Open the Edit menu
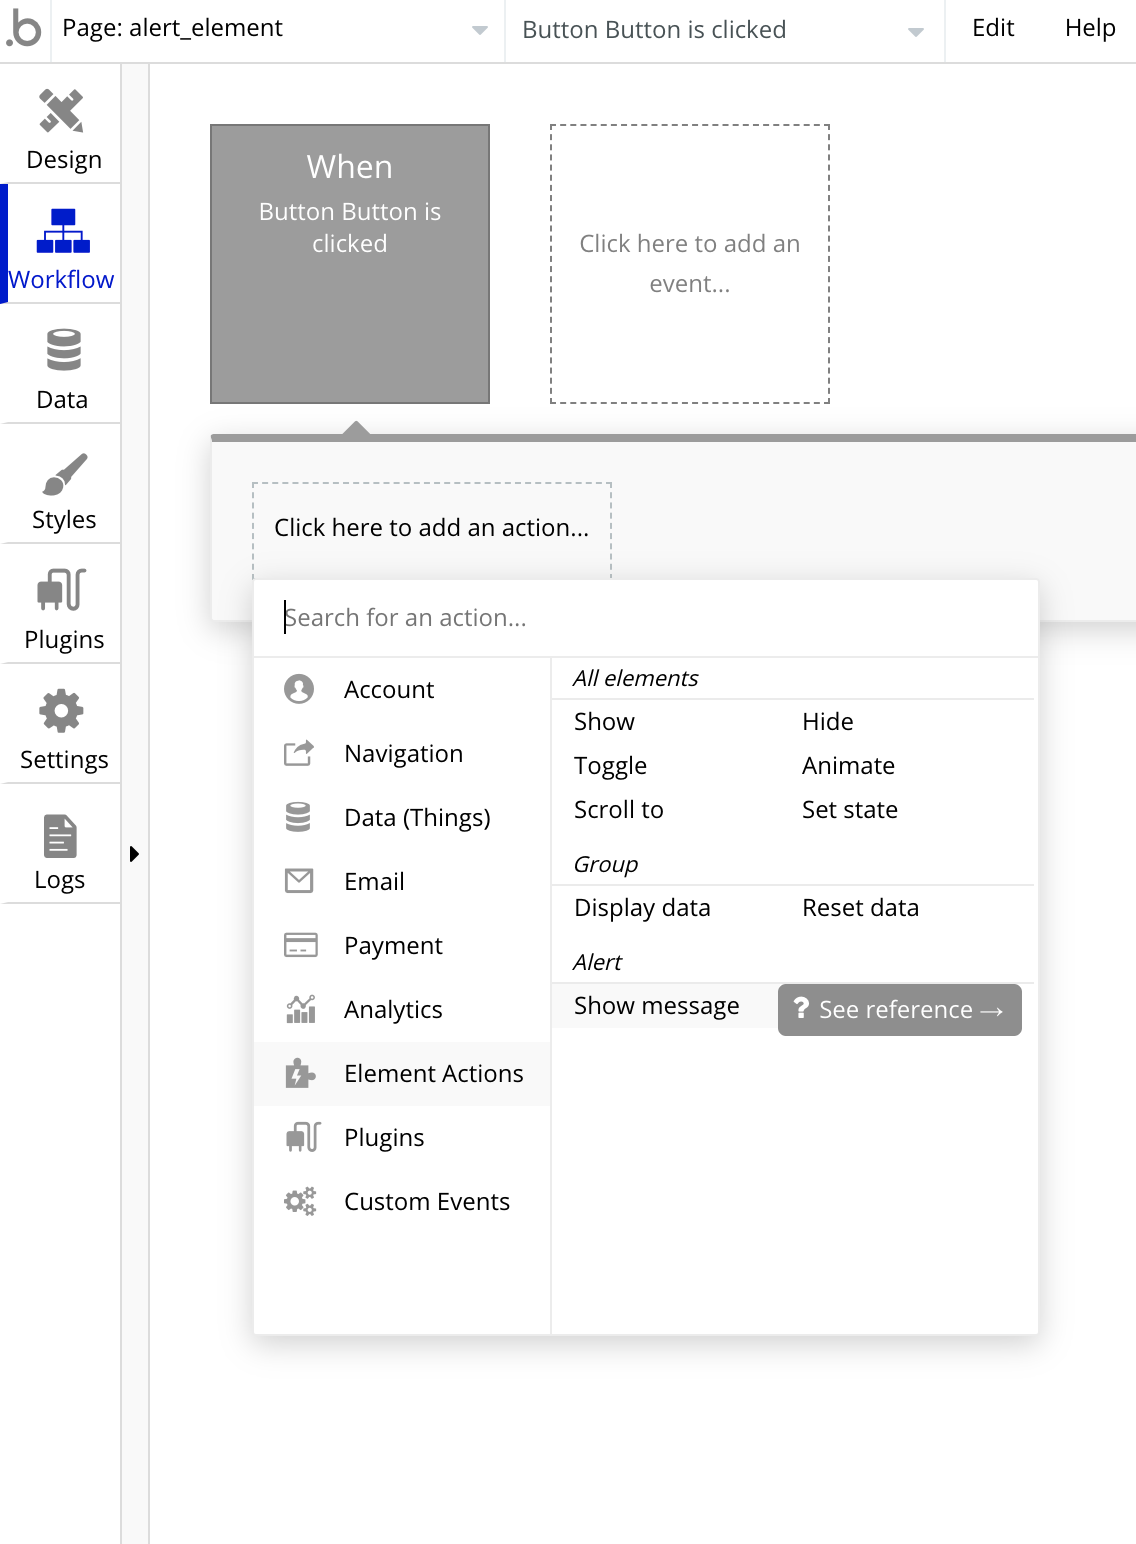Viewport: 1136px width, 1544px height. click(x=993, y=28)
